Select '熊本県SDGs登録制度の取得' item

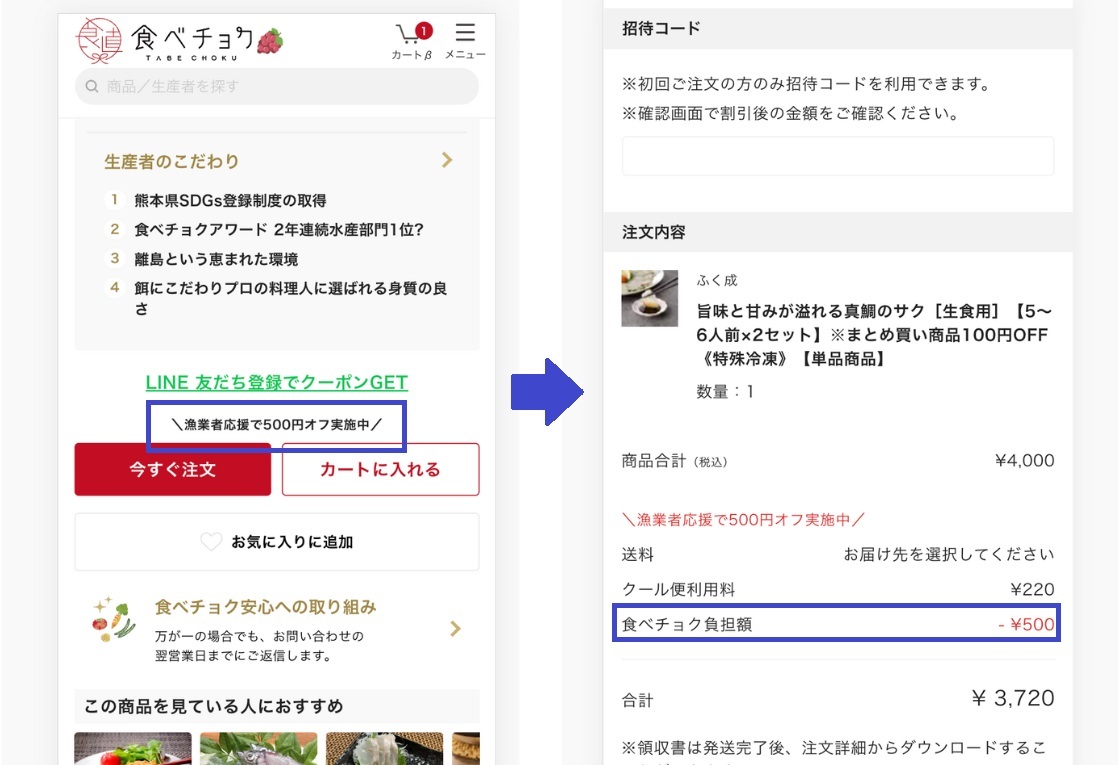pyautogui.click(x=230, y=201)
